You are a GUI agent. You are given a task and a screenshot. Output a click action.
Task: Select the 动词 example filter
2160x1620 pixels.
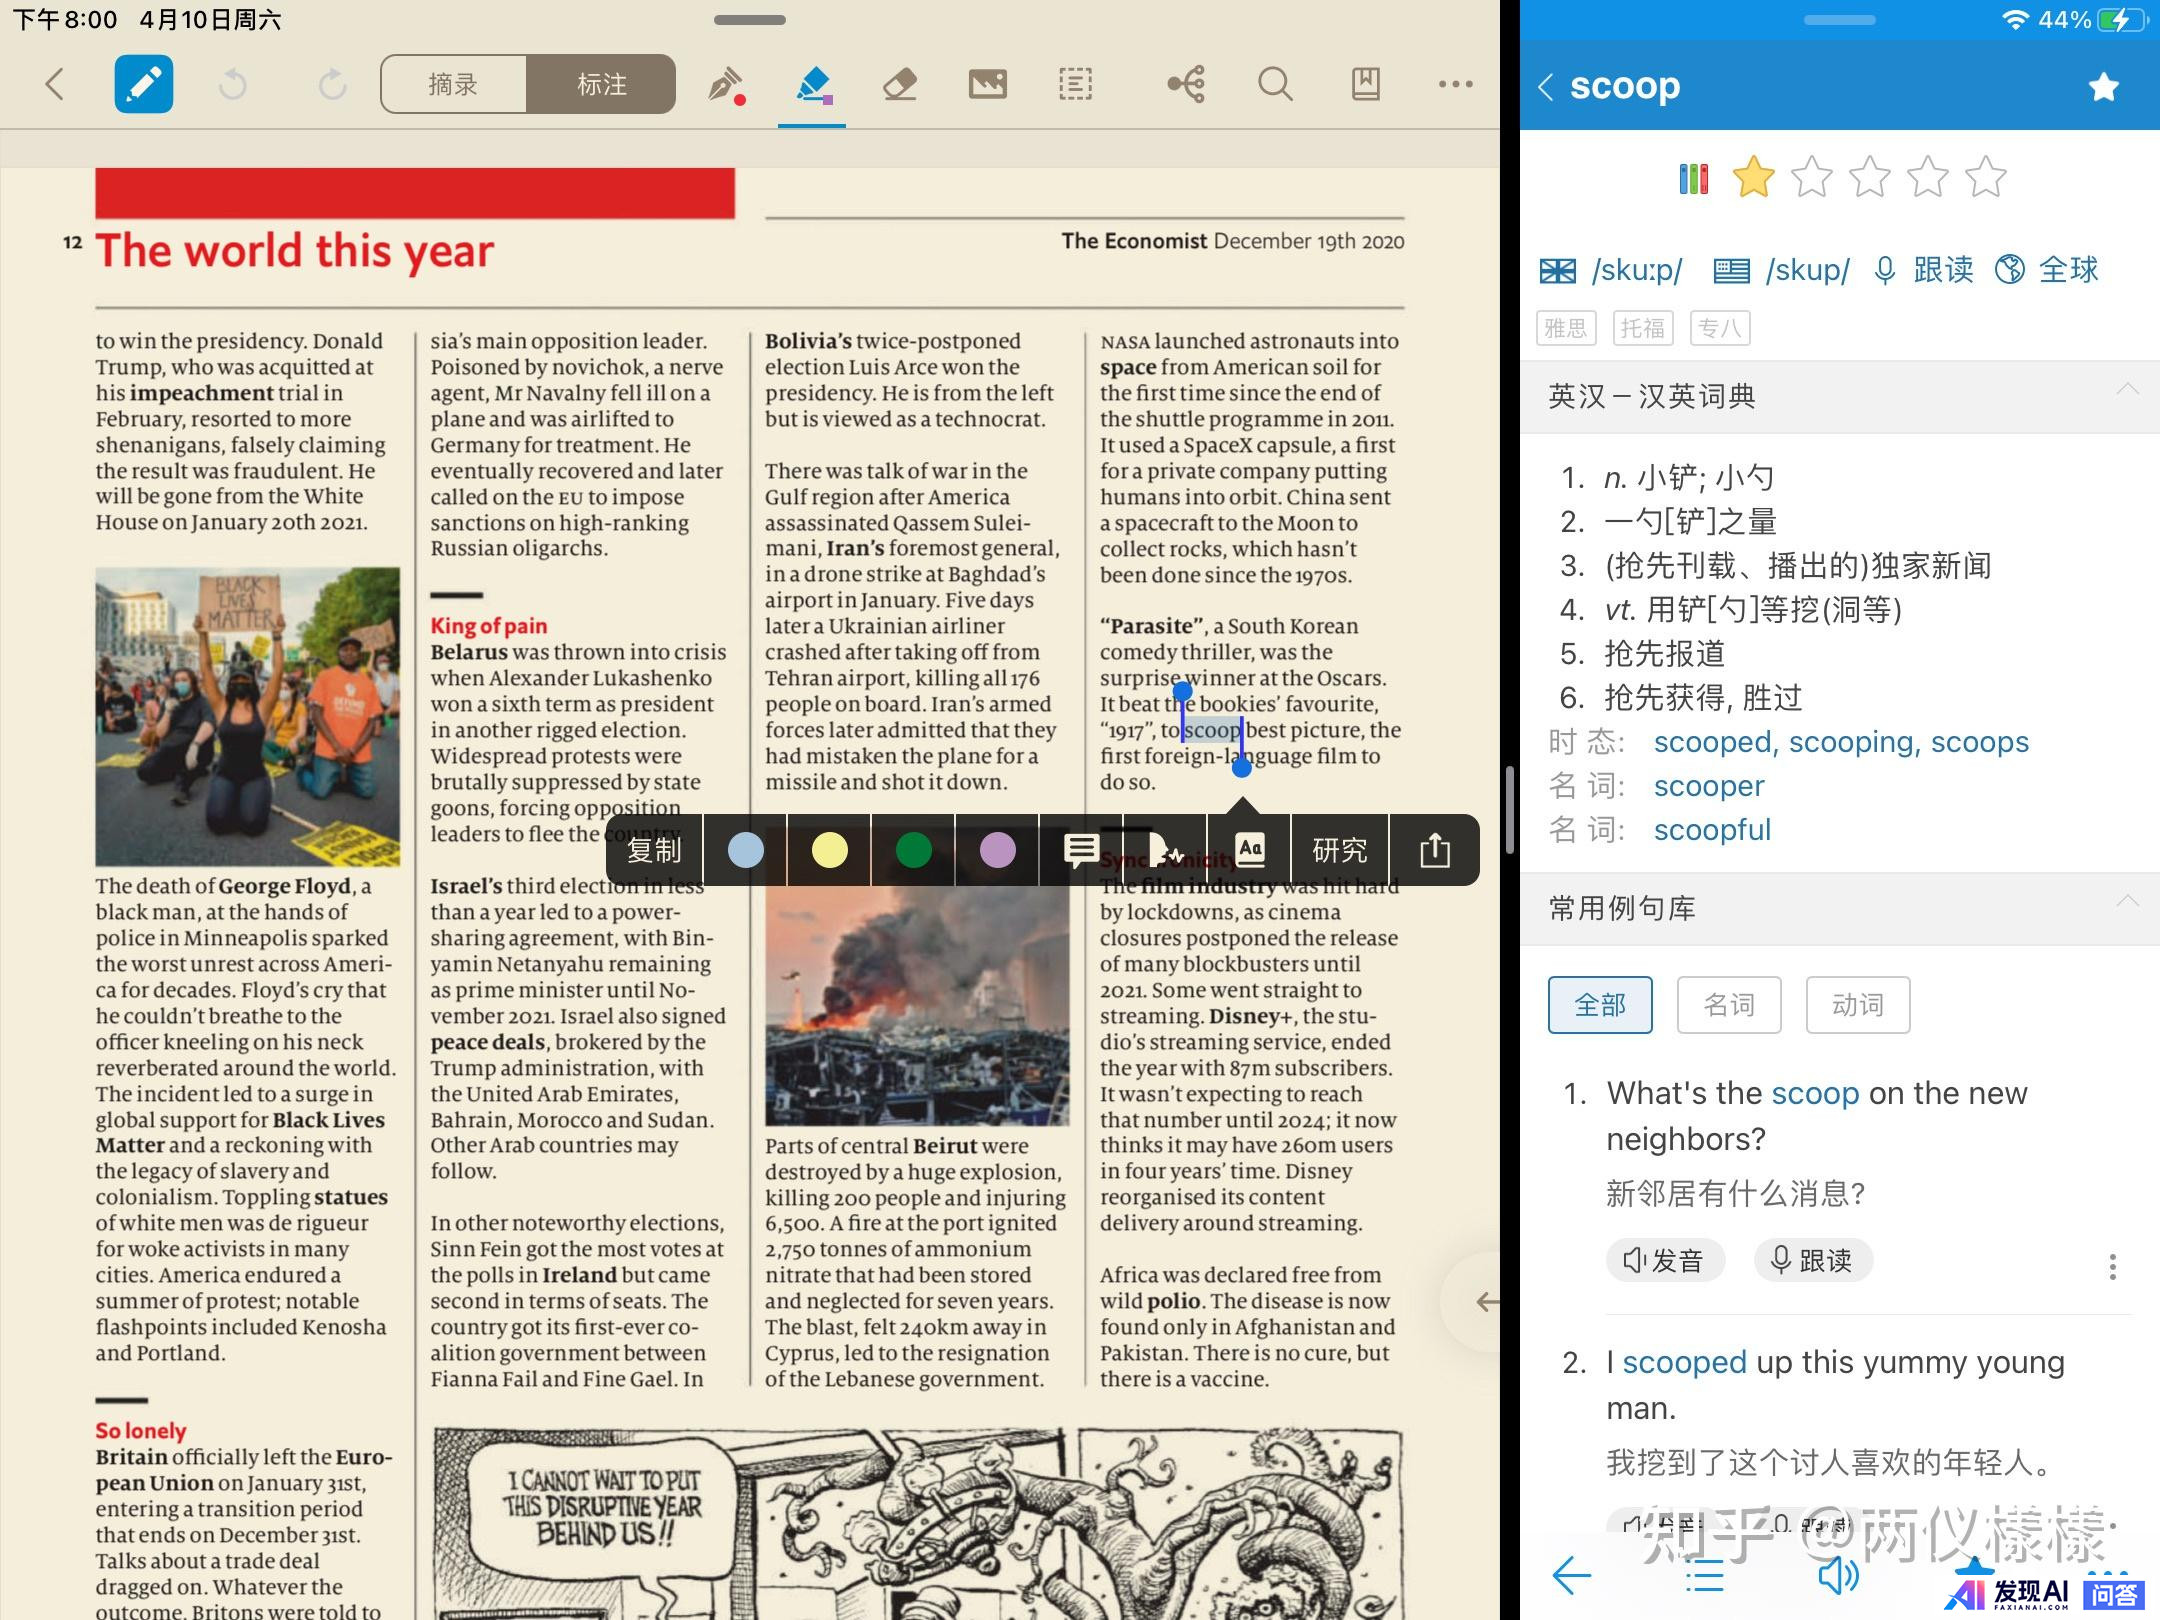click(x=1858, y=1005)
